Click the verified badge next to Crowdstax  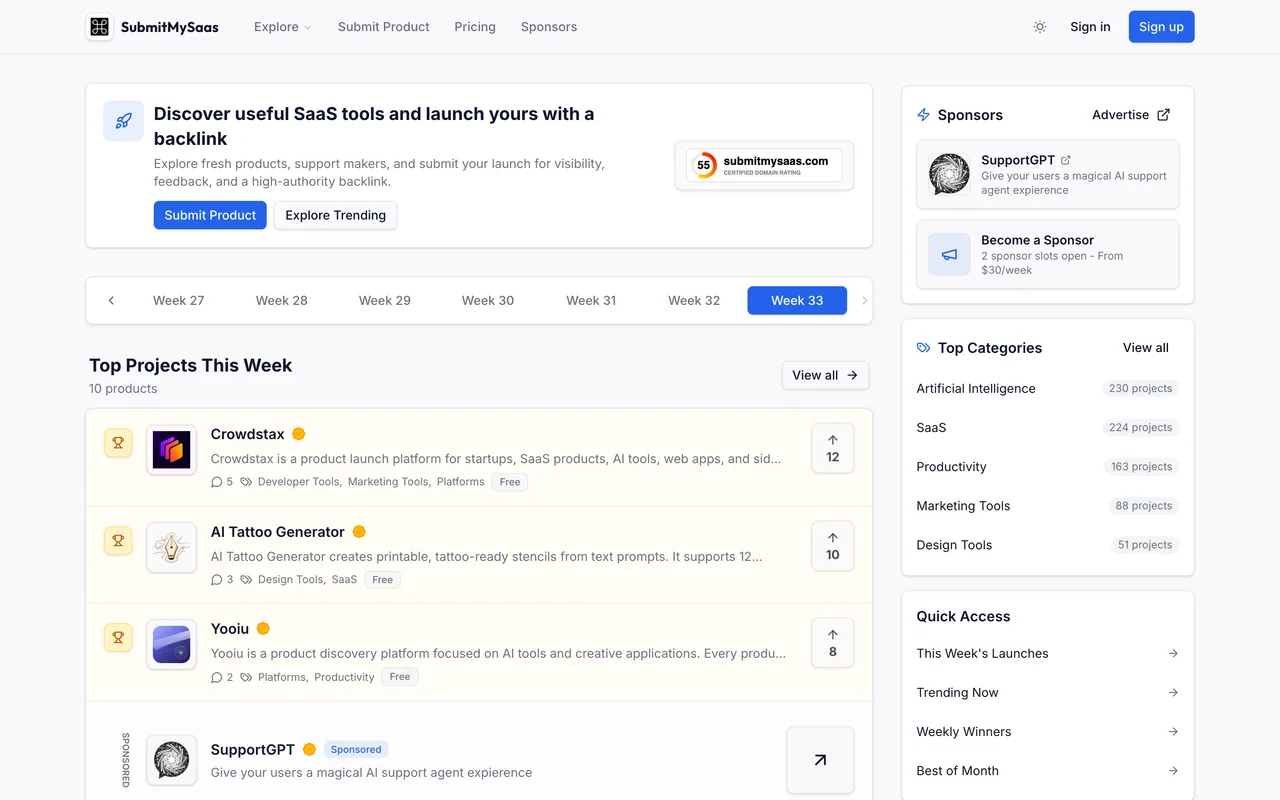pyautogui.click(x=298, y=434)
